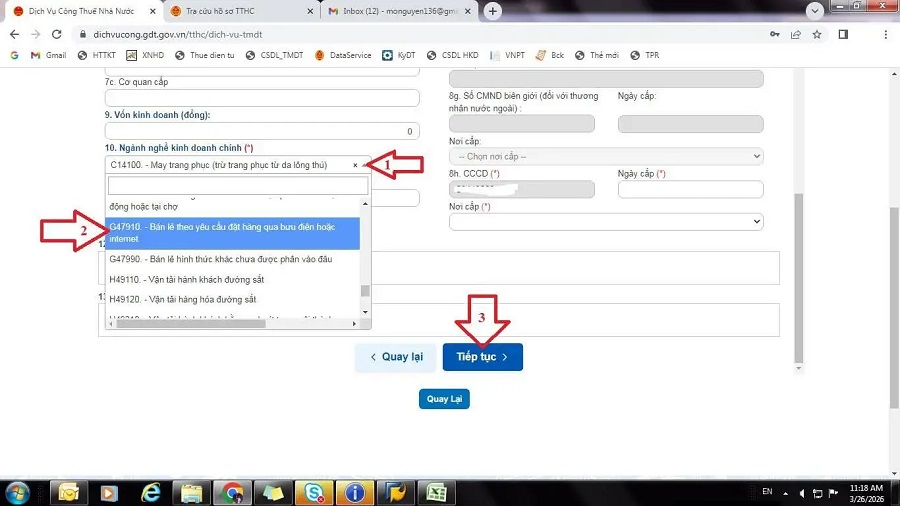Open the Bck bookmark
This screenshot has height=506, width=900.
(x=550, y=55)
